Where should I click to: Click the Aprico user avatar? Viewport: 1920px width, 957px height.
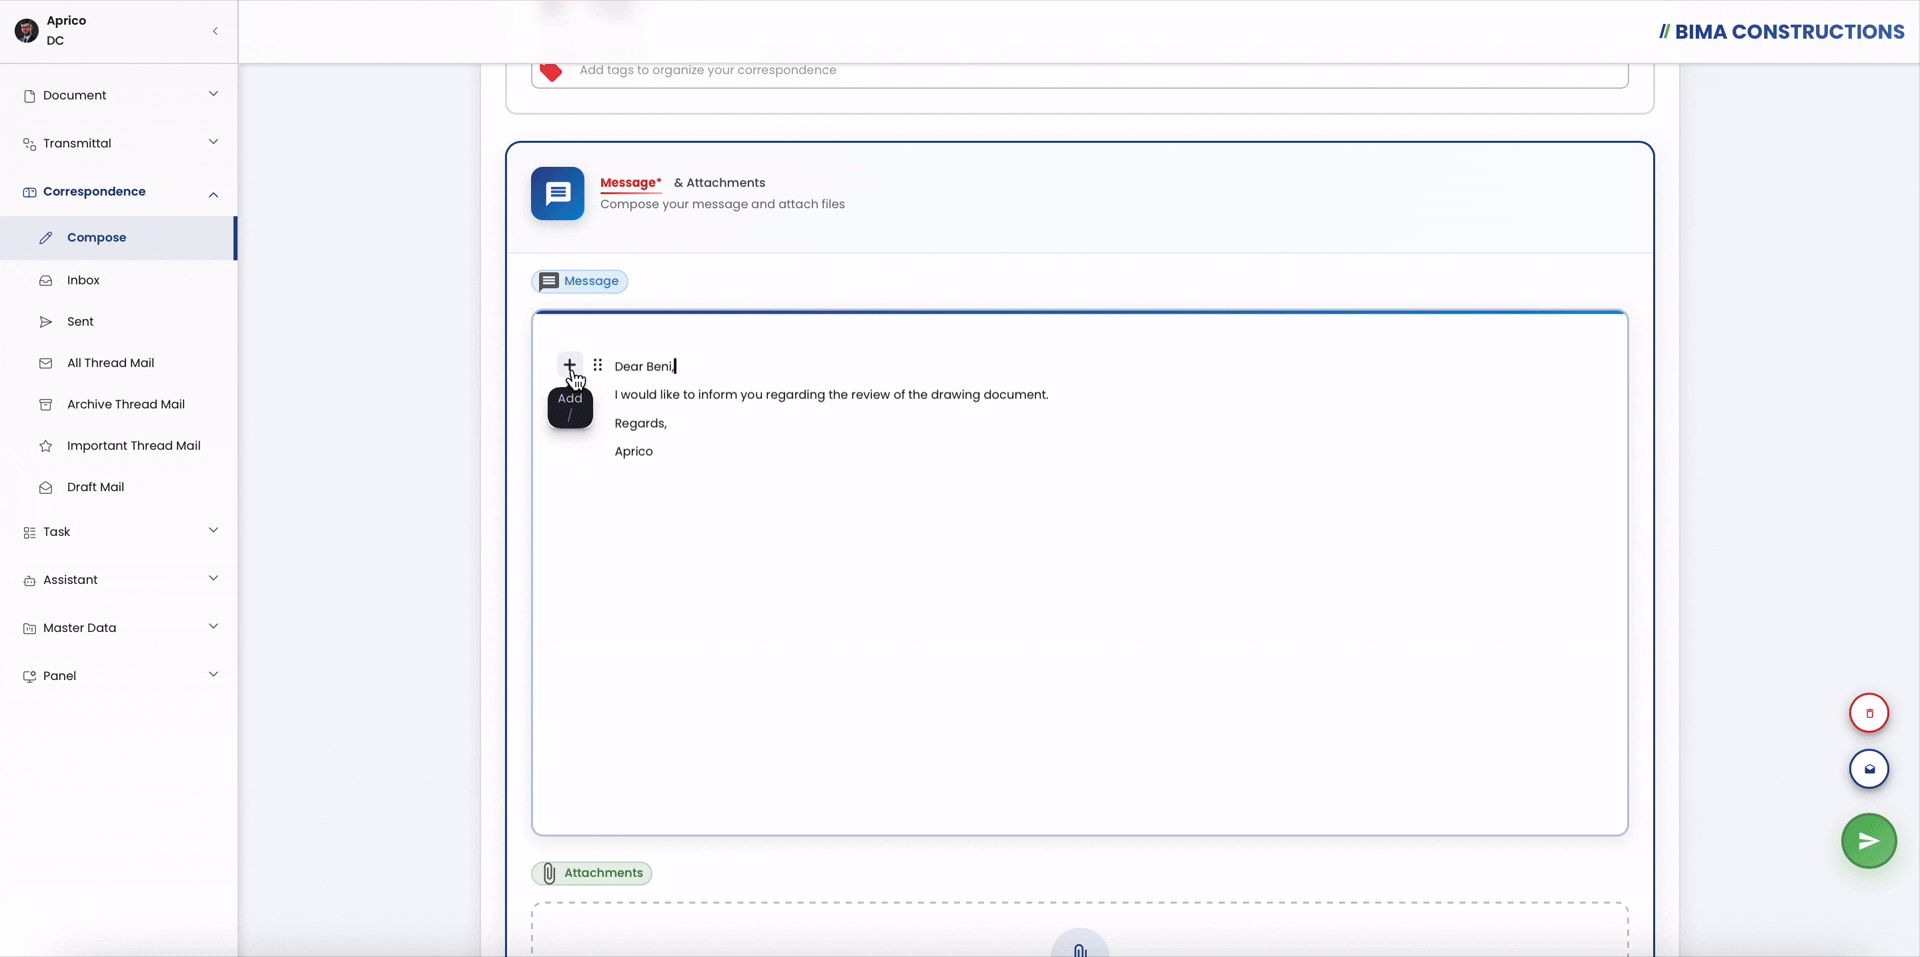(x=27, y=31)
